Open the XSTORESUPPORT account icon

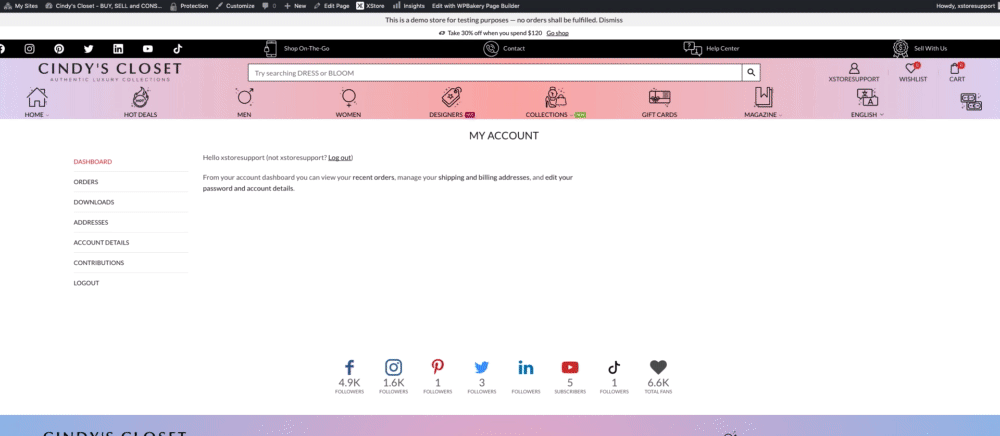pyautogui.click(x=854, y=68)
